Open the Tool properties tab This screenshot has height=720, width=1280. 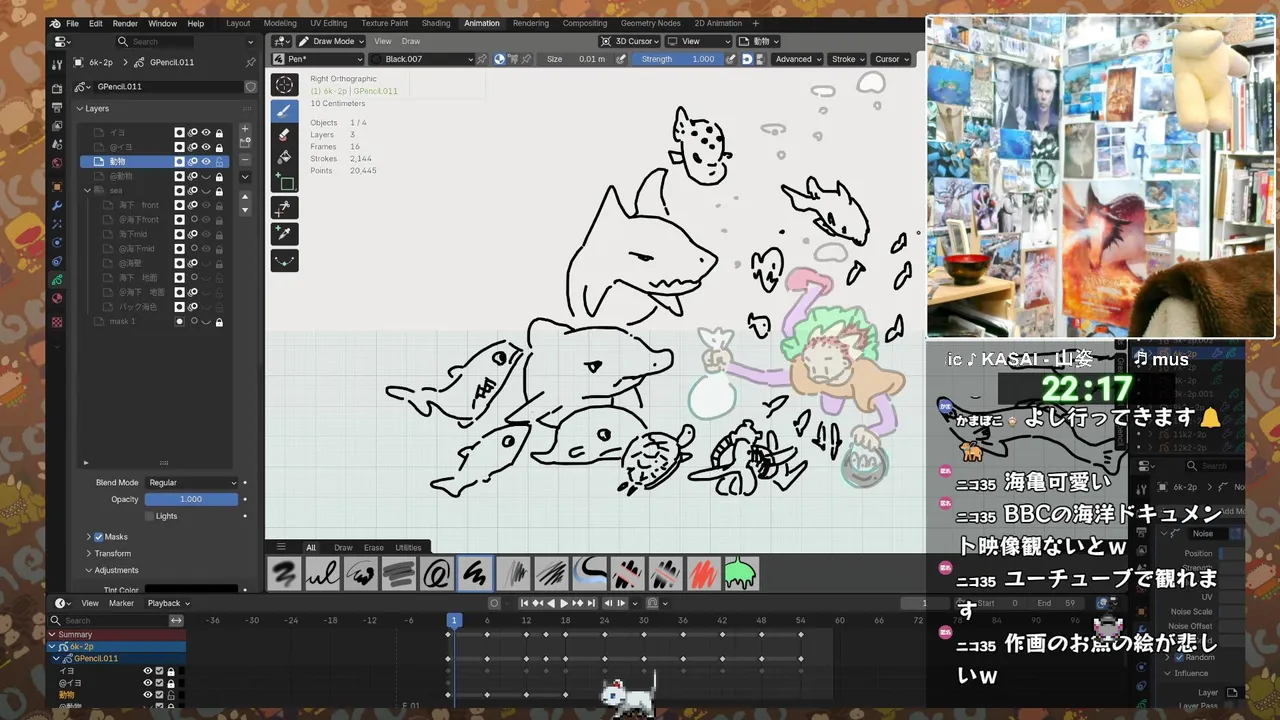(57, 63)
